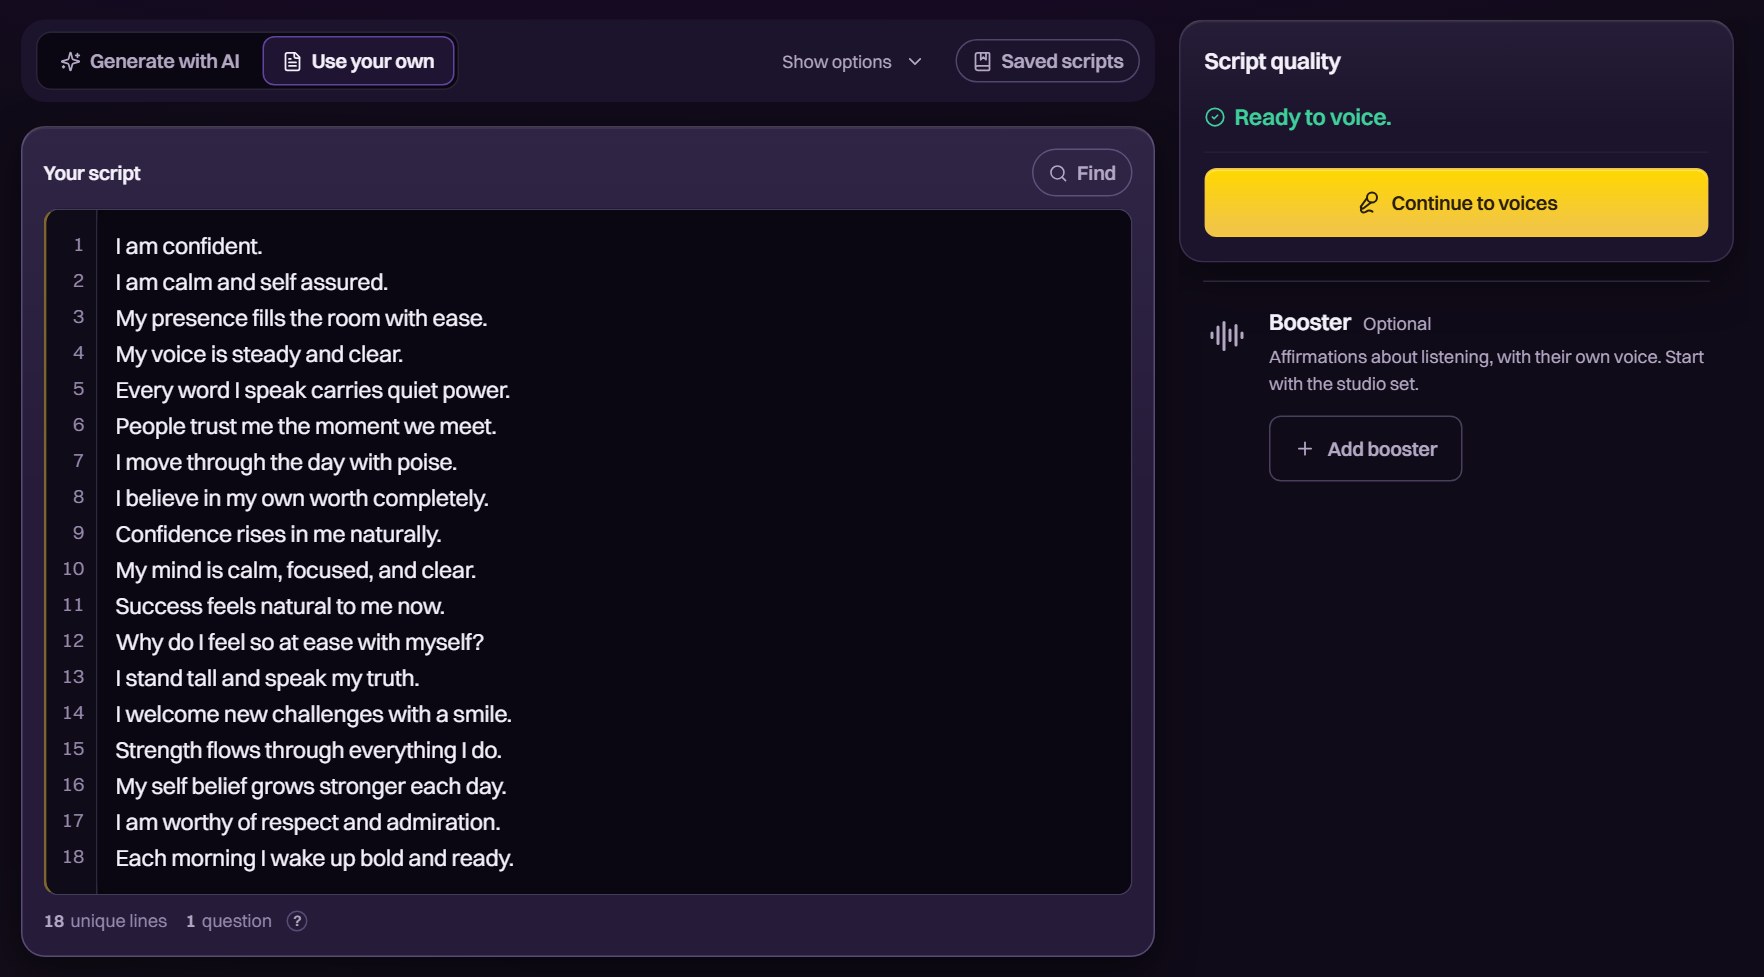The image size is (1764, 977).
Task: Click the sparkle icon on Generate with AI
Action: pyautogui.click(x=70, y=62)
